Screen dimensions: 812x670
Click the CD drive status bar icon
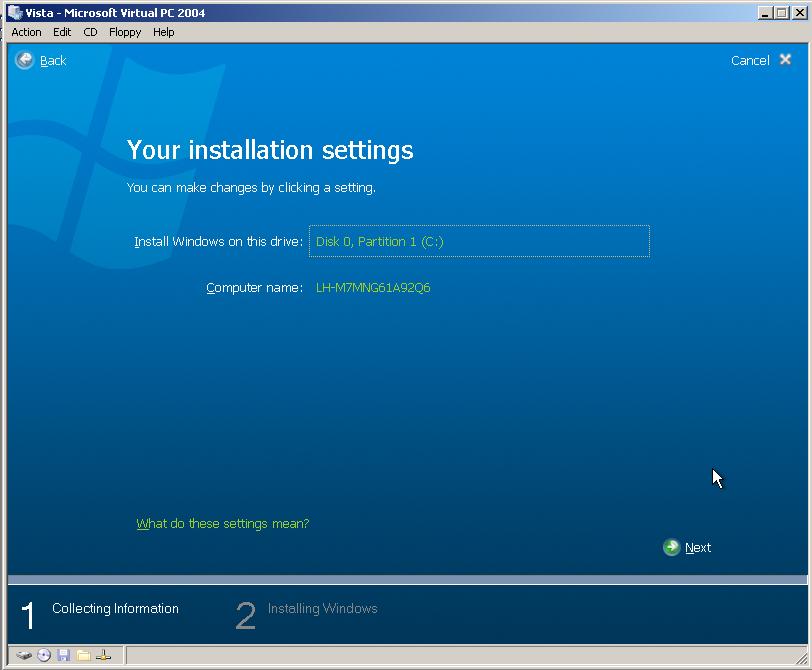tap(44, 656)
